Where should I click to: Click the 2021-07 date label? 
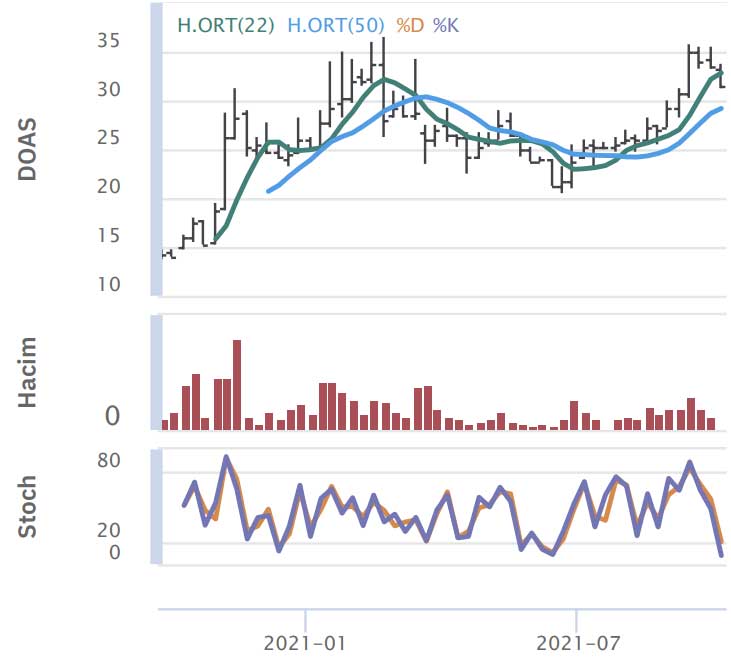tap(578, 644)
